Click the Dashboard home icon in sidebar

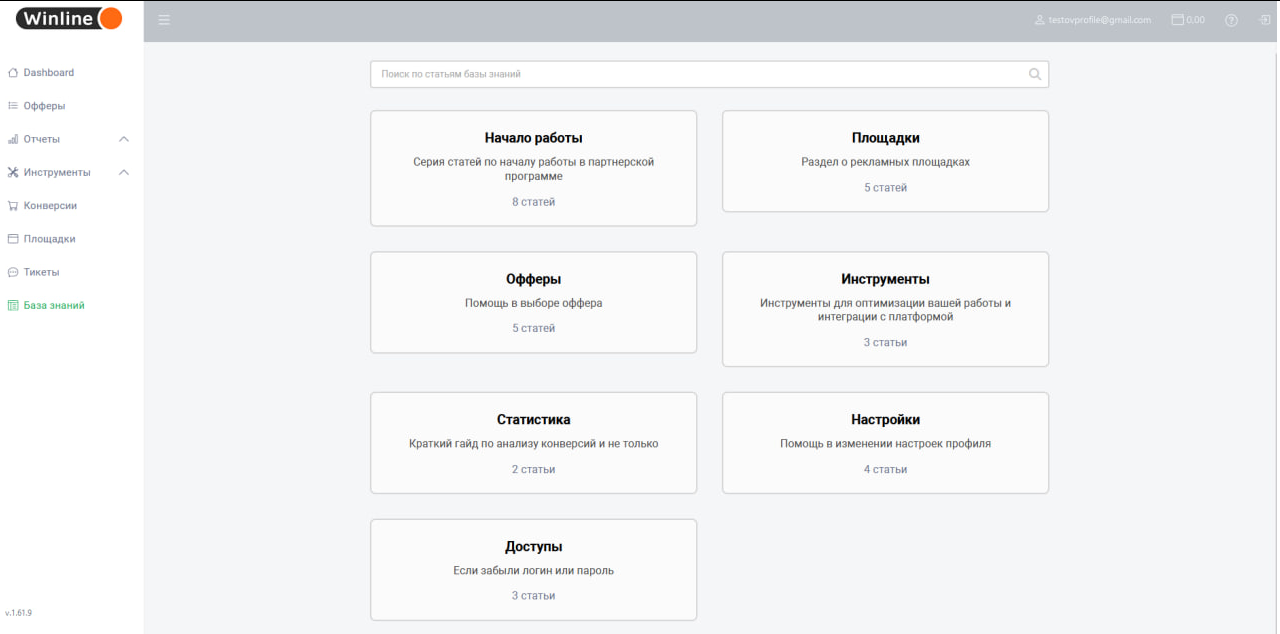pos(13,73)
